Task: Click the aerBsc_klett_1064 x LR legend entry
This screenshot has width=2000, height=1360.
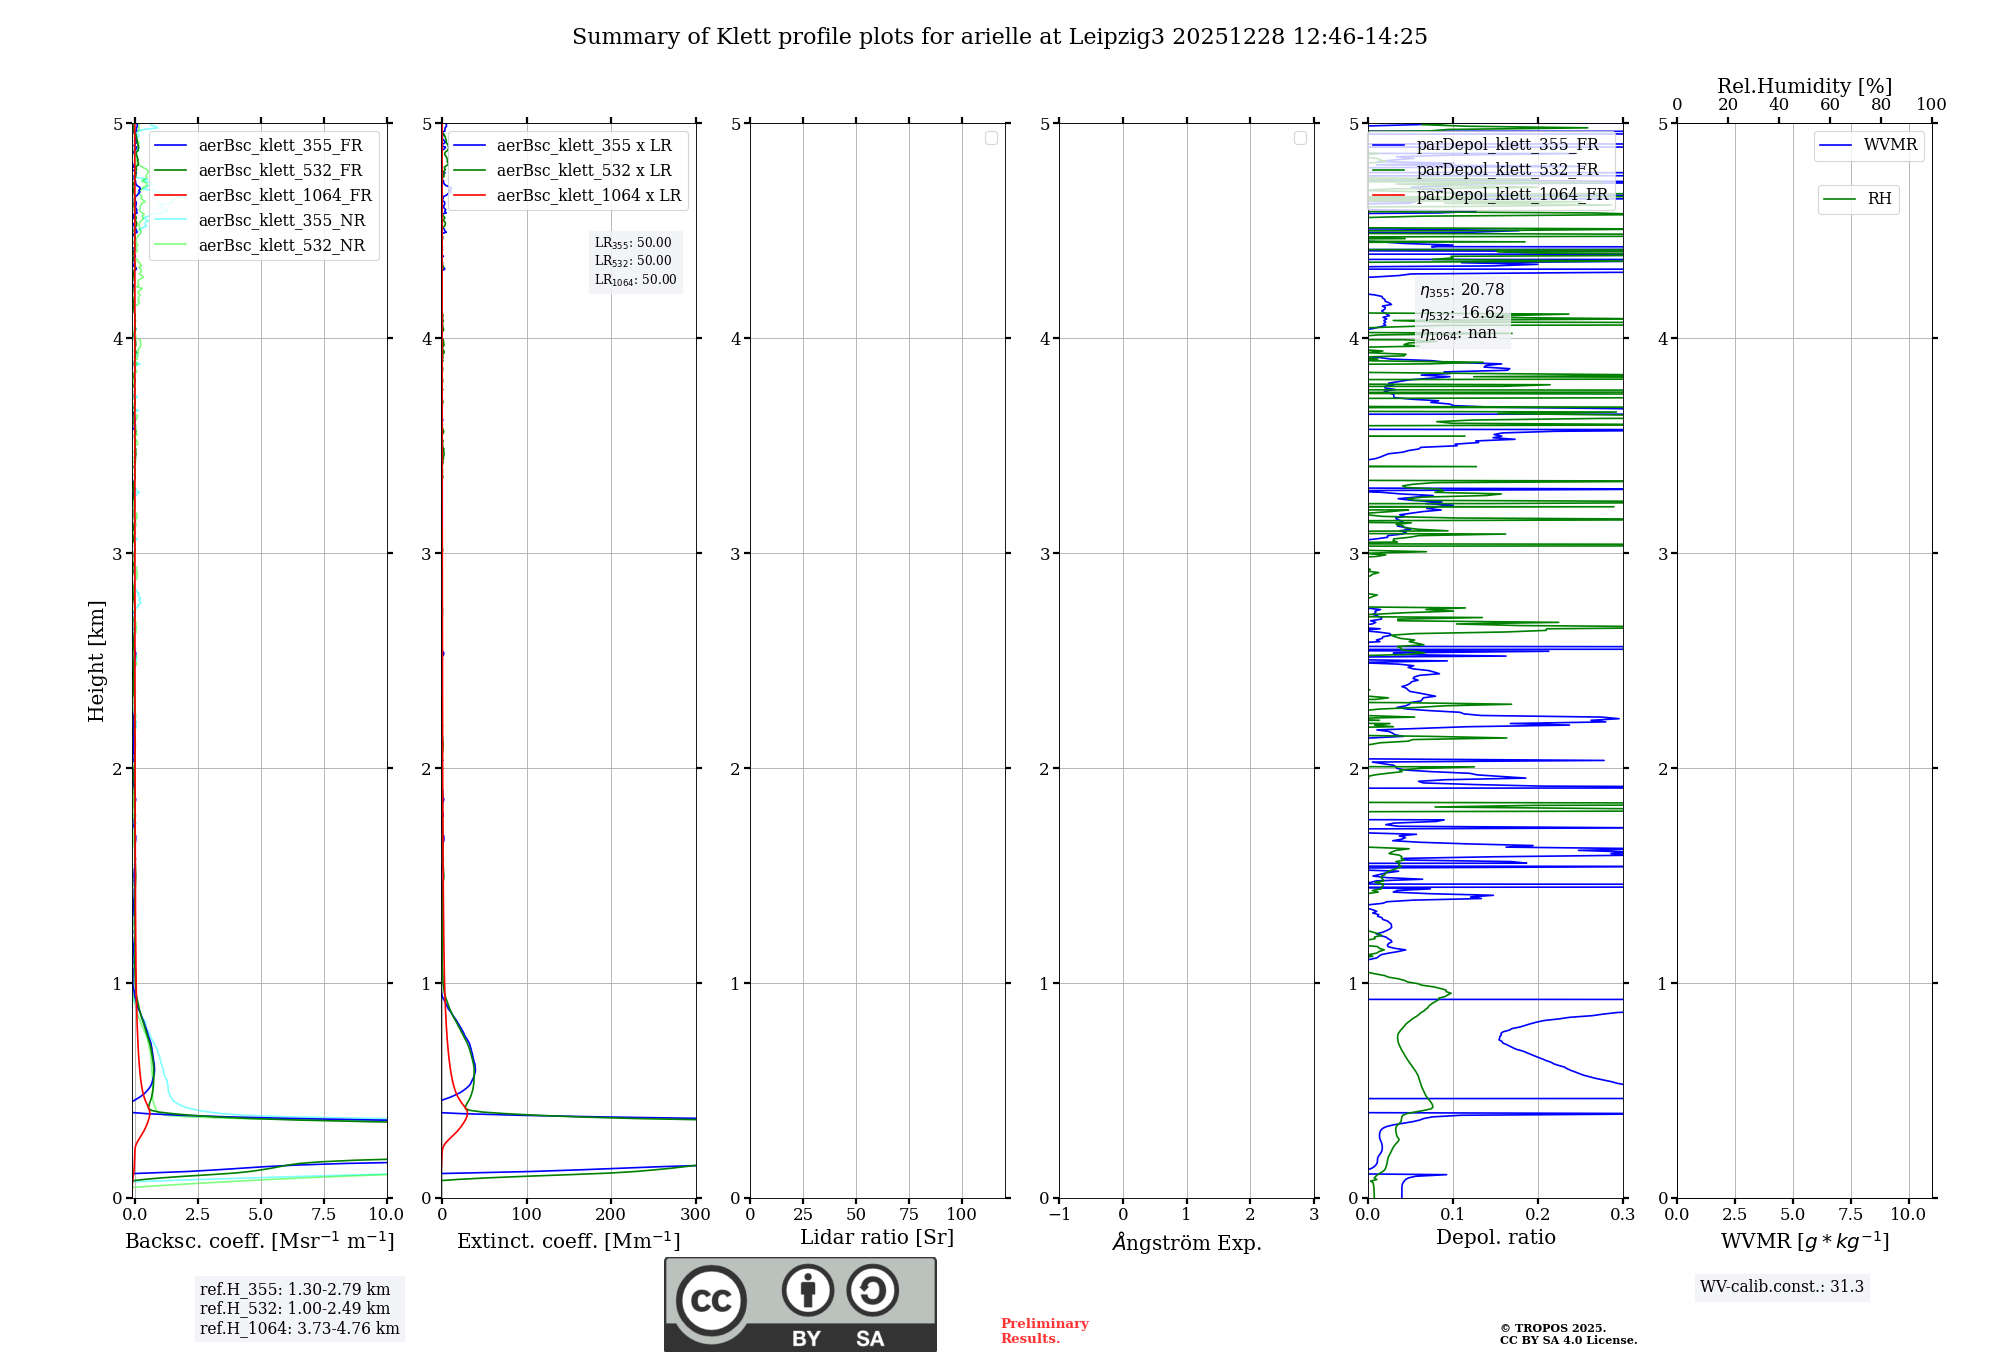Action: tap(588, 196)
